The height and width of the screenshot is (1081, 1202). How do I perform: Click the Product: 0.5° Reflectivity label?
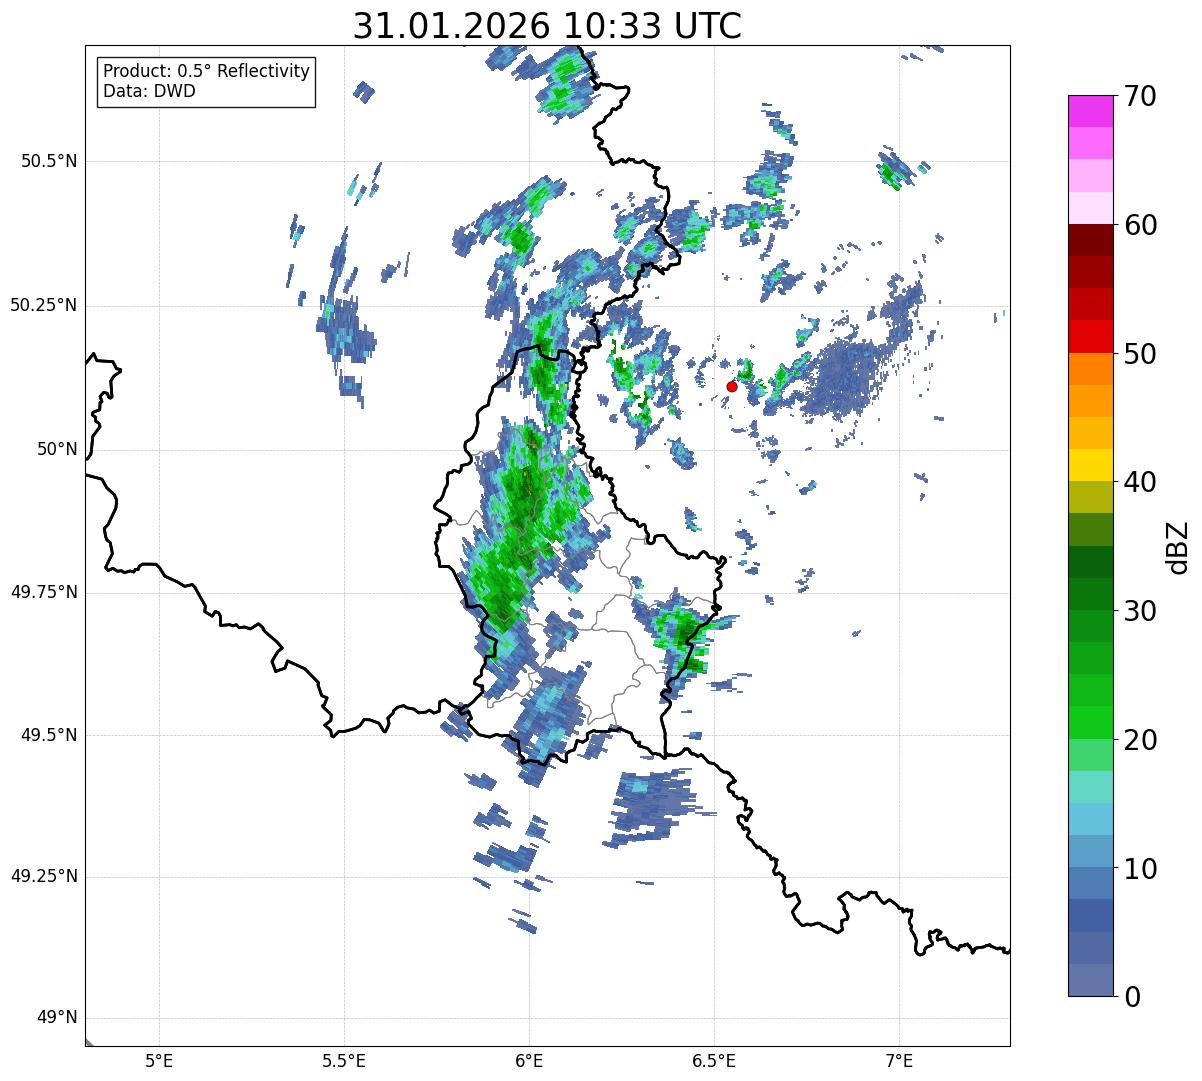coord(207,71)
